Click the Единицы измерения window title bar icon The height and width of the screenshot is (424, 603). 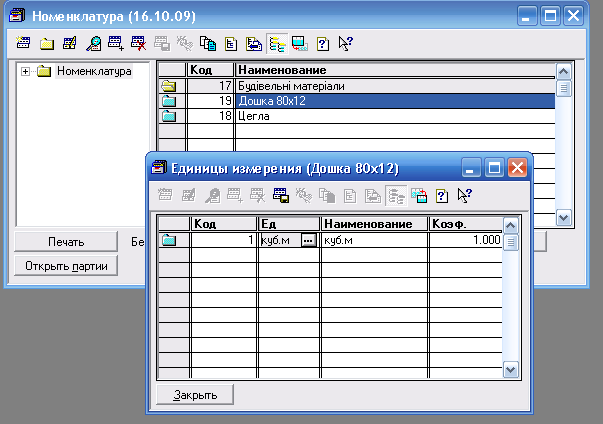(159, 168)
